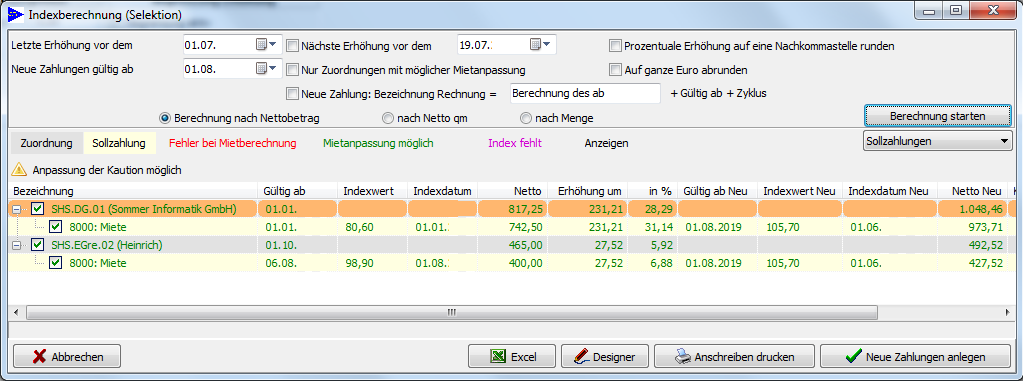The height and width of the screenshot is (381, 1023).
Task: Click Netto value 465,00 in Heinrich row
Action: (x=526, y=245)
